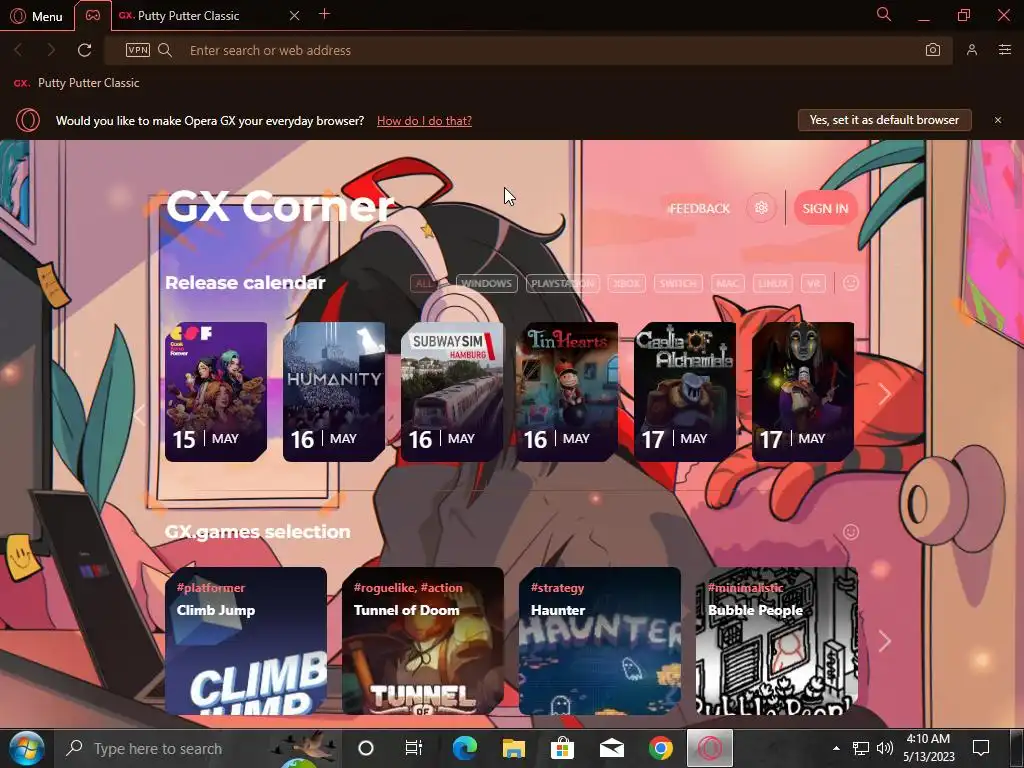1024x768 pixels.
Task: Click 'Yes, set it as default browser'
Action: (884, 120)
